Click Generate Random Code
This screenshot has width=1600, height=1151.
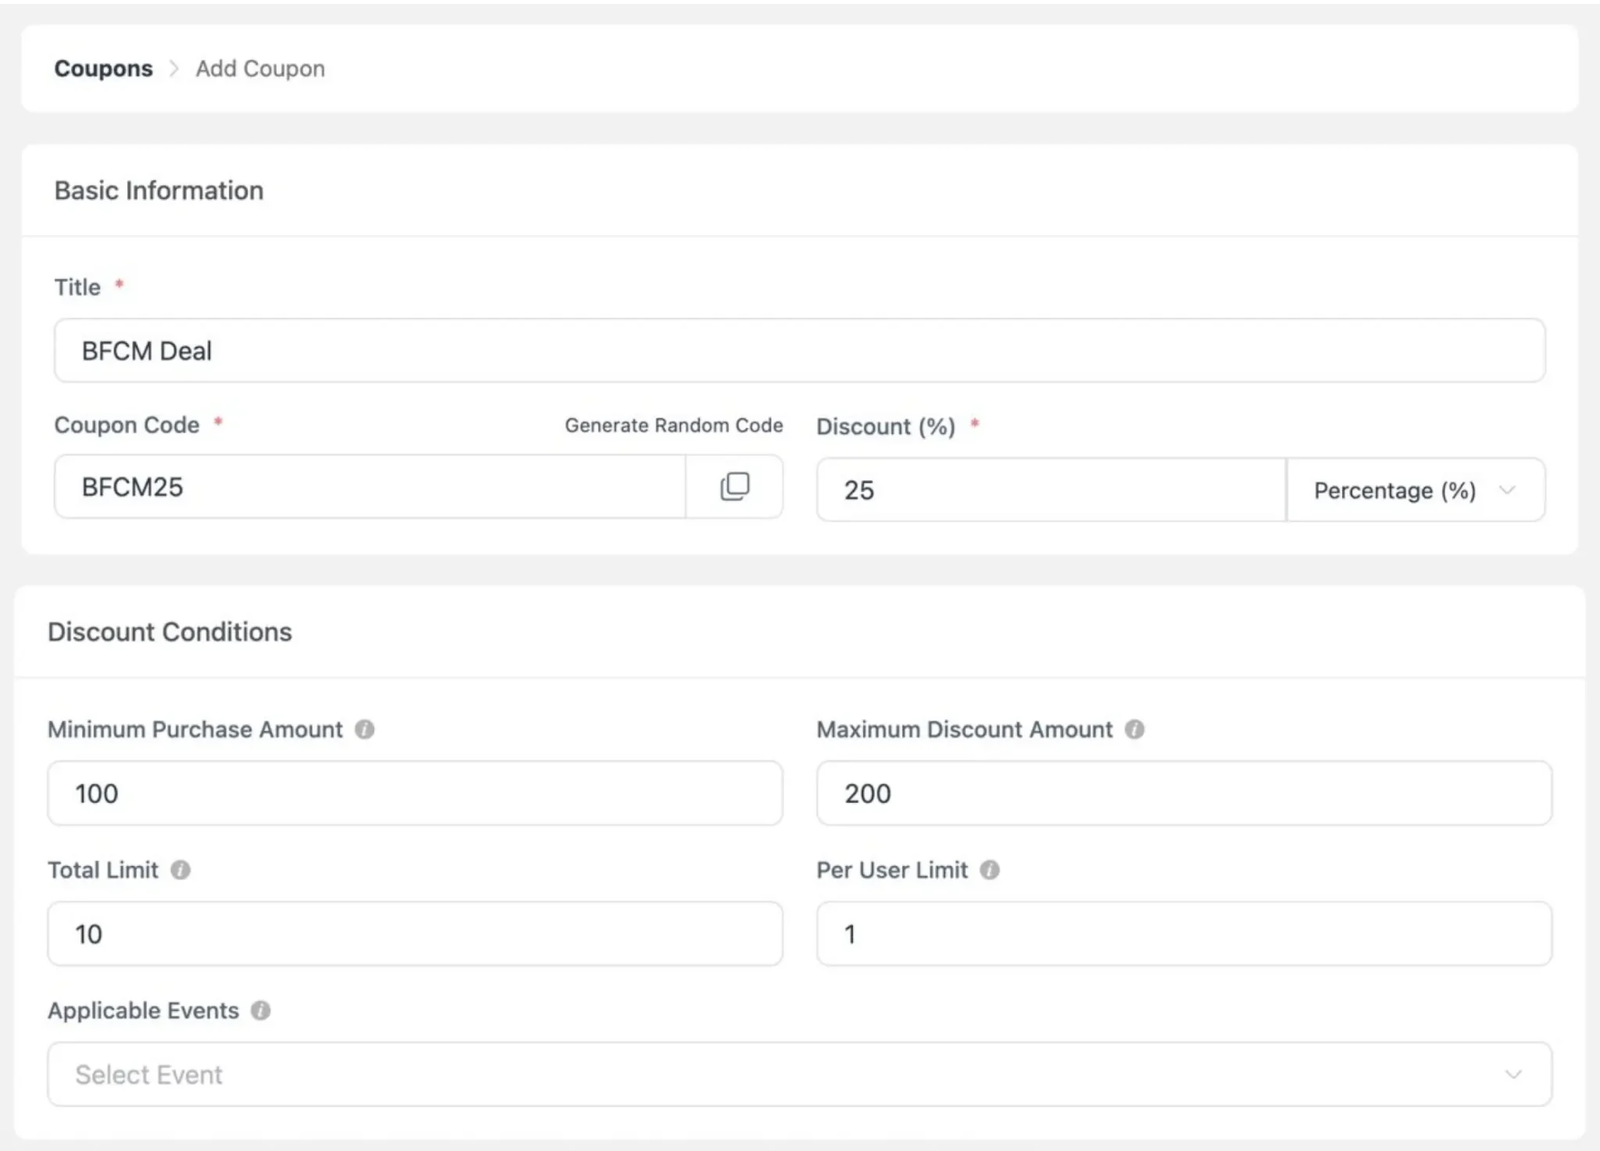pyautogui.click(x=673, y=425)
